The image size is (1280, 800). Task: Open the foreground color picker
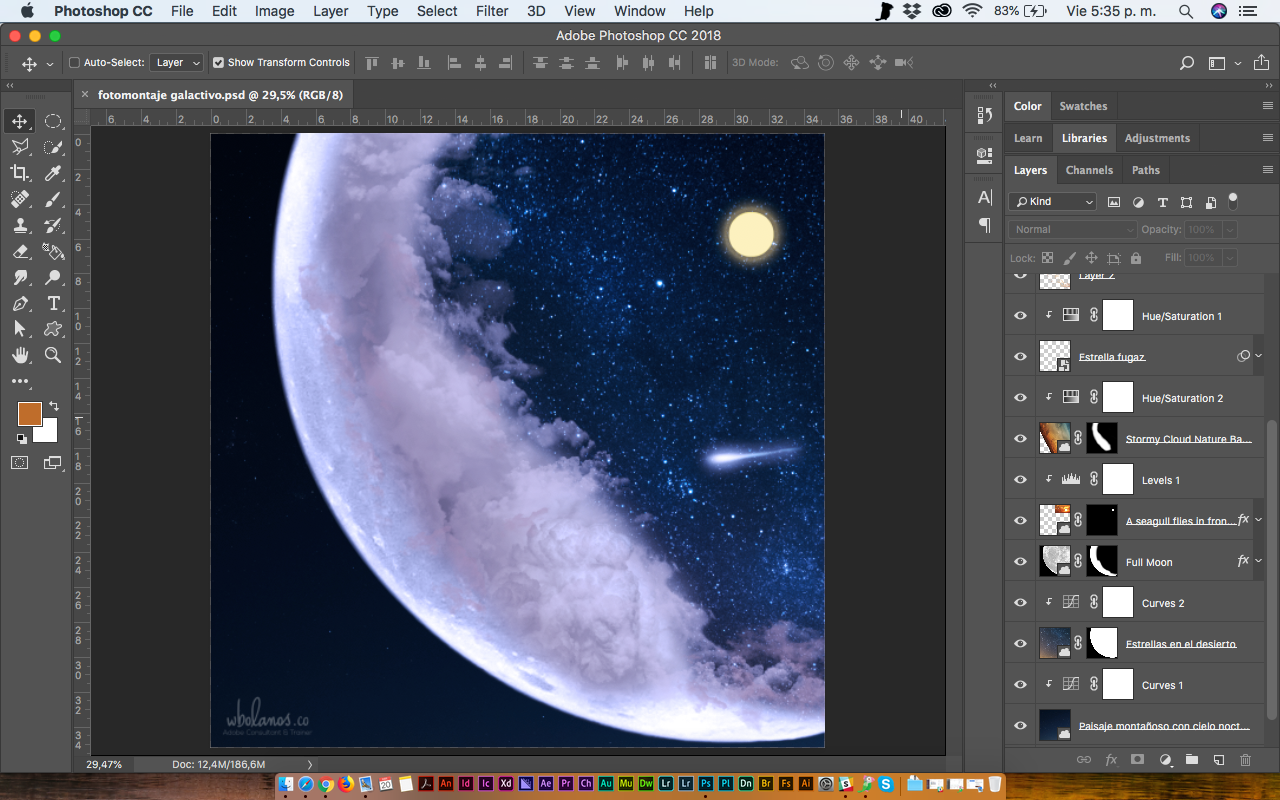[x=30, y=414]
